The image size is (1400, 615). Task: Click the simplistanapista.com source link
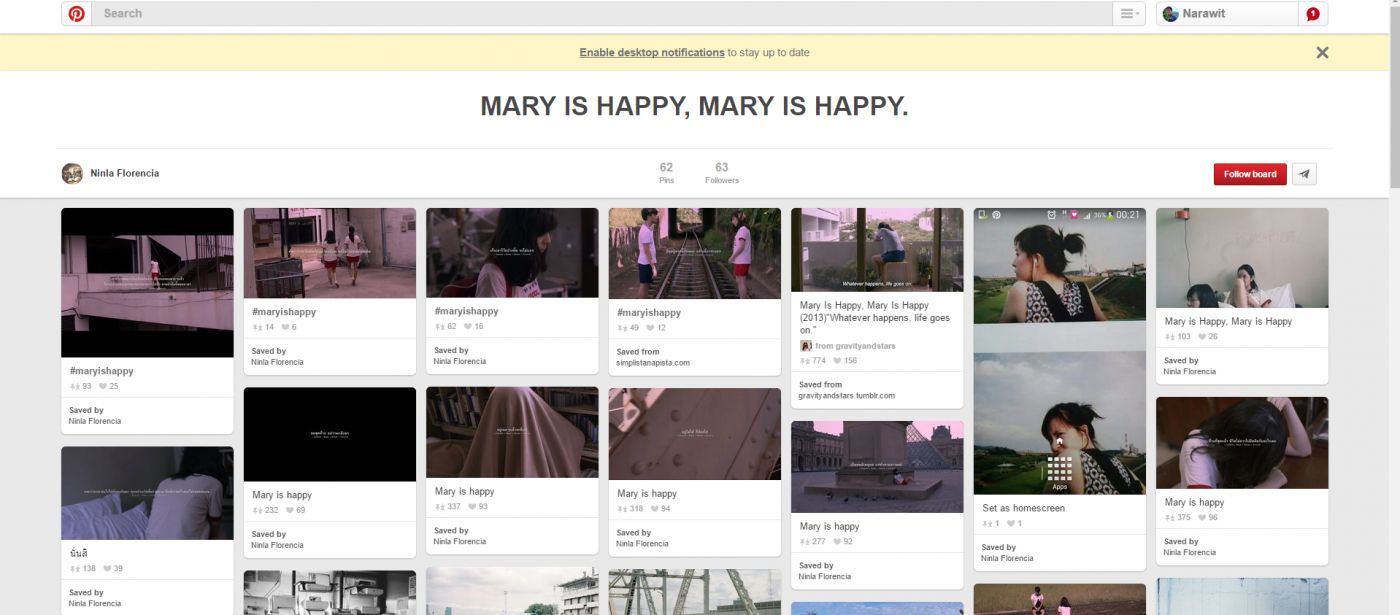tap(653, 363)
